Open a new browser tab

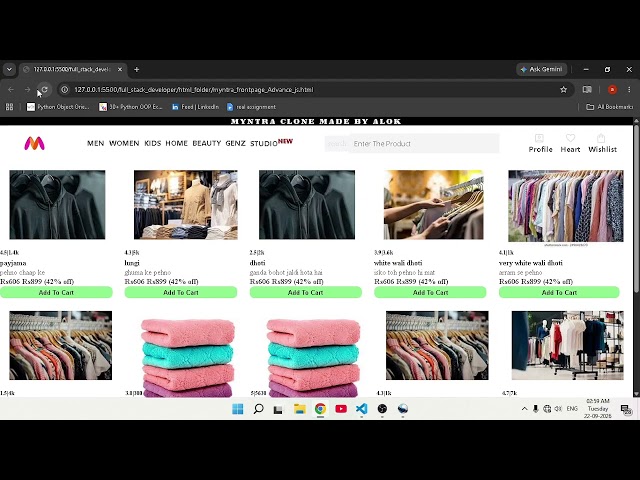pyautogui.click(x=137, y=69)
